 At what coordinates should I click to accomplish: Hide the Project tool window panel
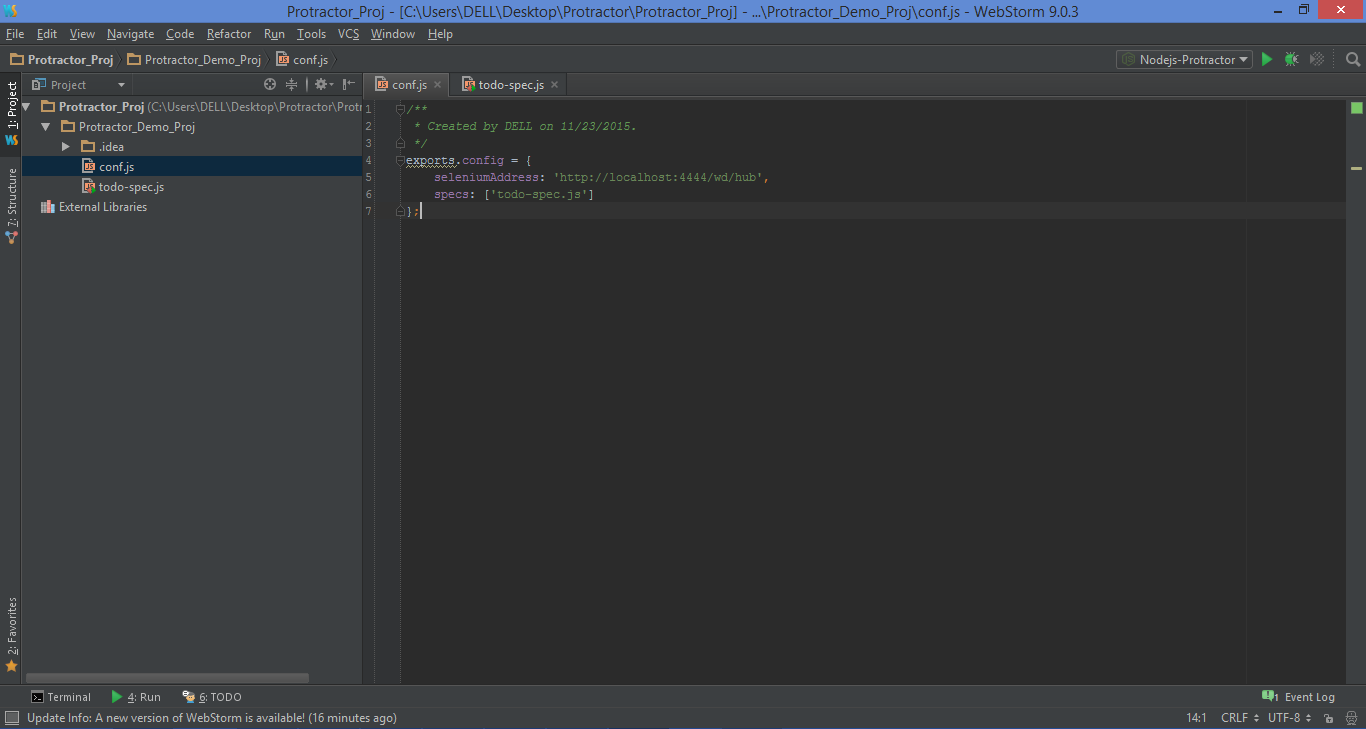347,84
